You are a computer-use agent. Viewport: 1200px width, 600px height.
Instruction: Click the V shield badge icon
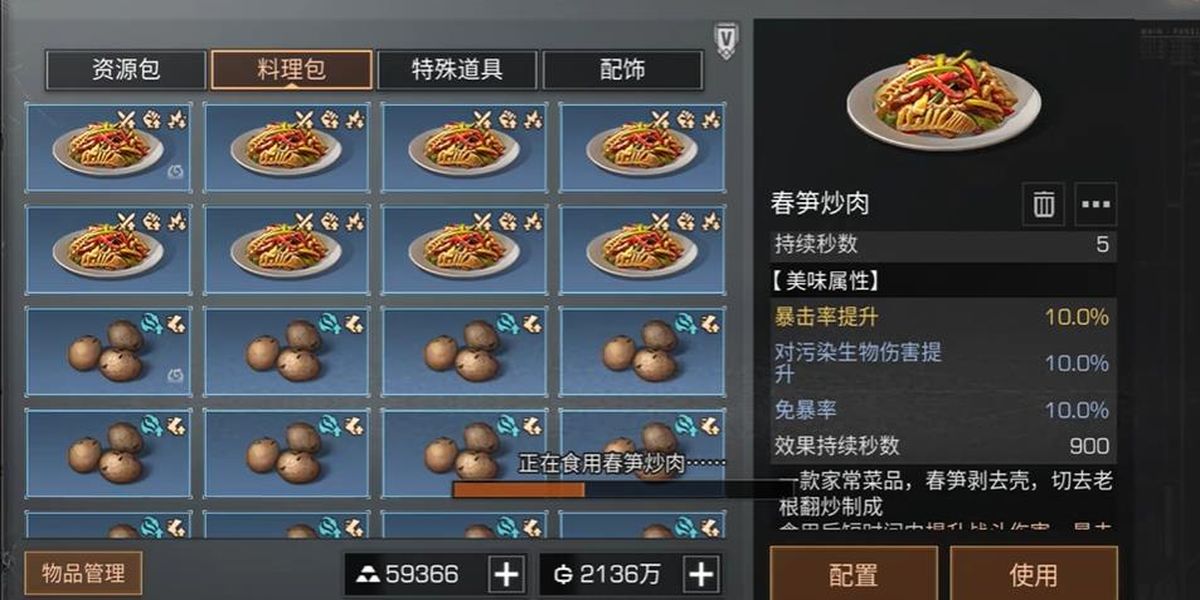coord(726,42)
